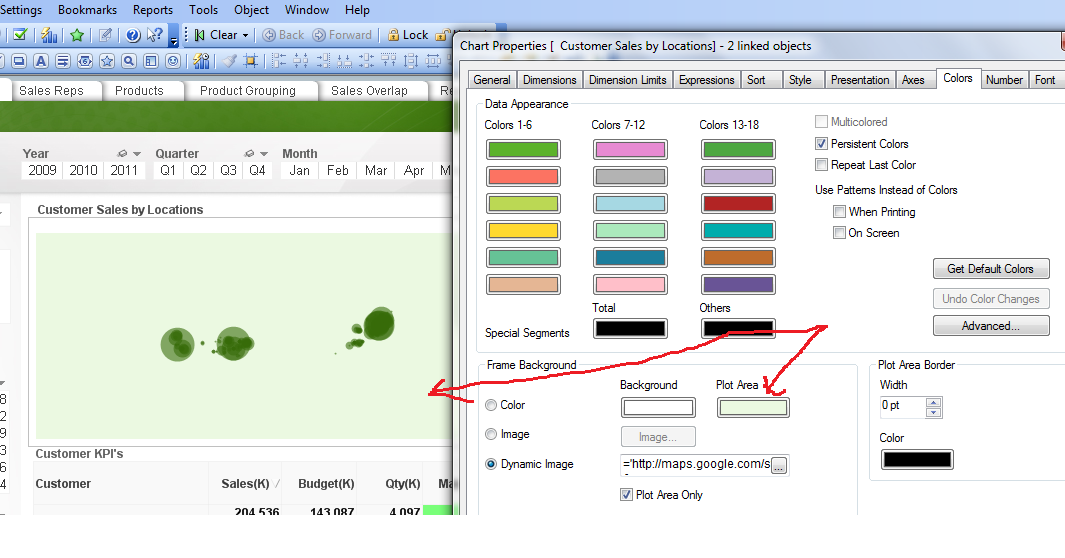Select year 2010 in Year list box
This screenshot has height=558, width=1065.
[x=84, y=170]
